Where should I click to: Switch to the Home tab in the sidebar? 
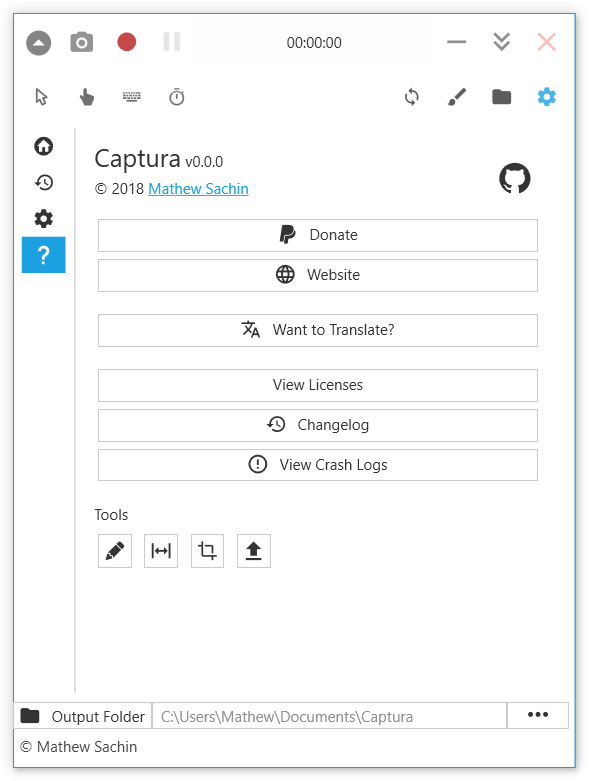[44, 146]
